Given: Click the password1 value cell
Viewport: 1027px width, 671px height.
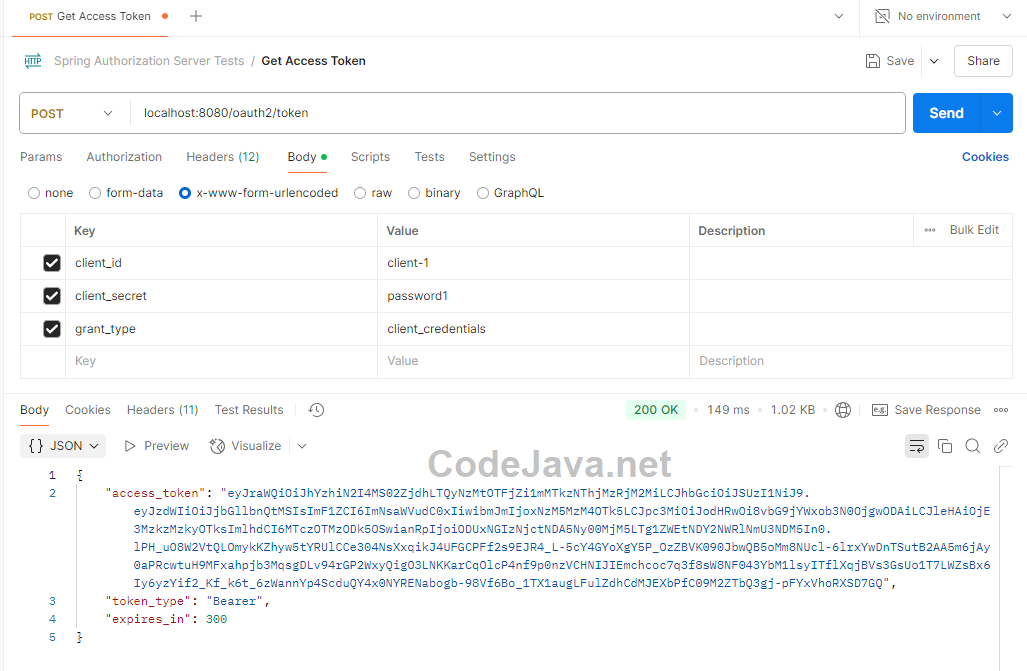Looking at the screenshot, I should point(533,296).
